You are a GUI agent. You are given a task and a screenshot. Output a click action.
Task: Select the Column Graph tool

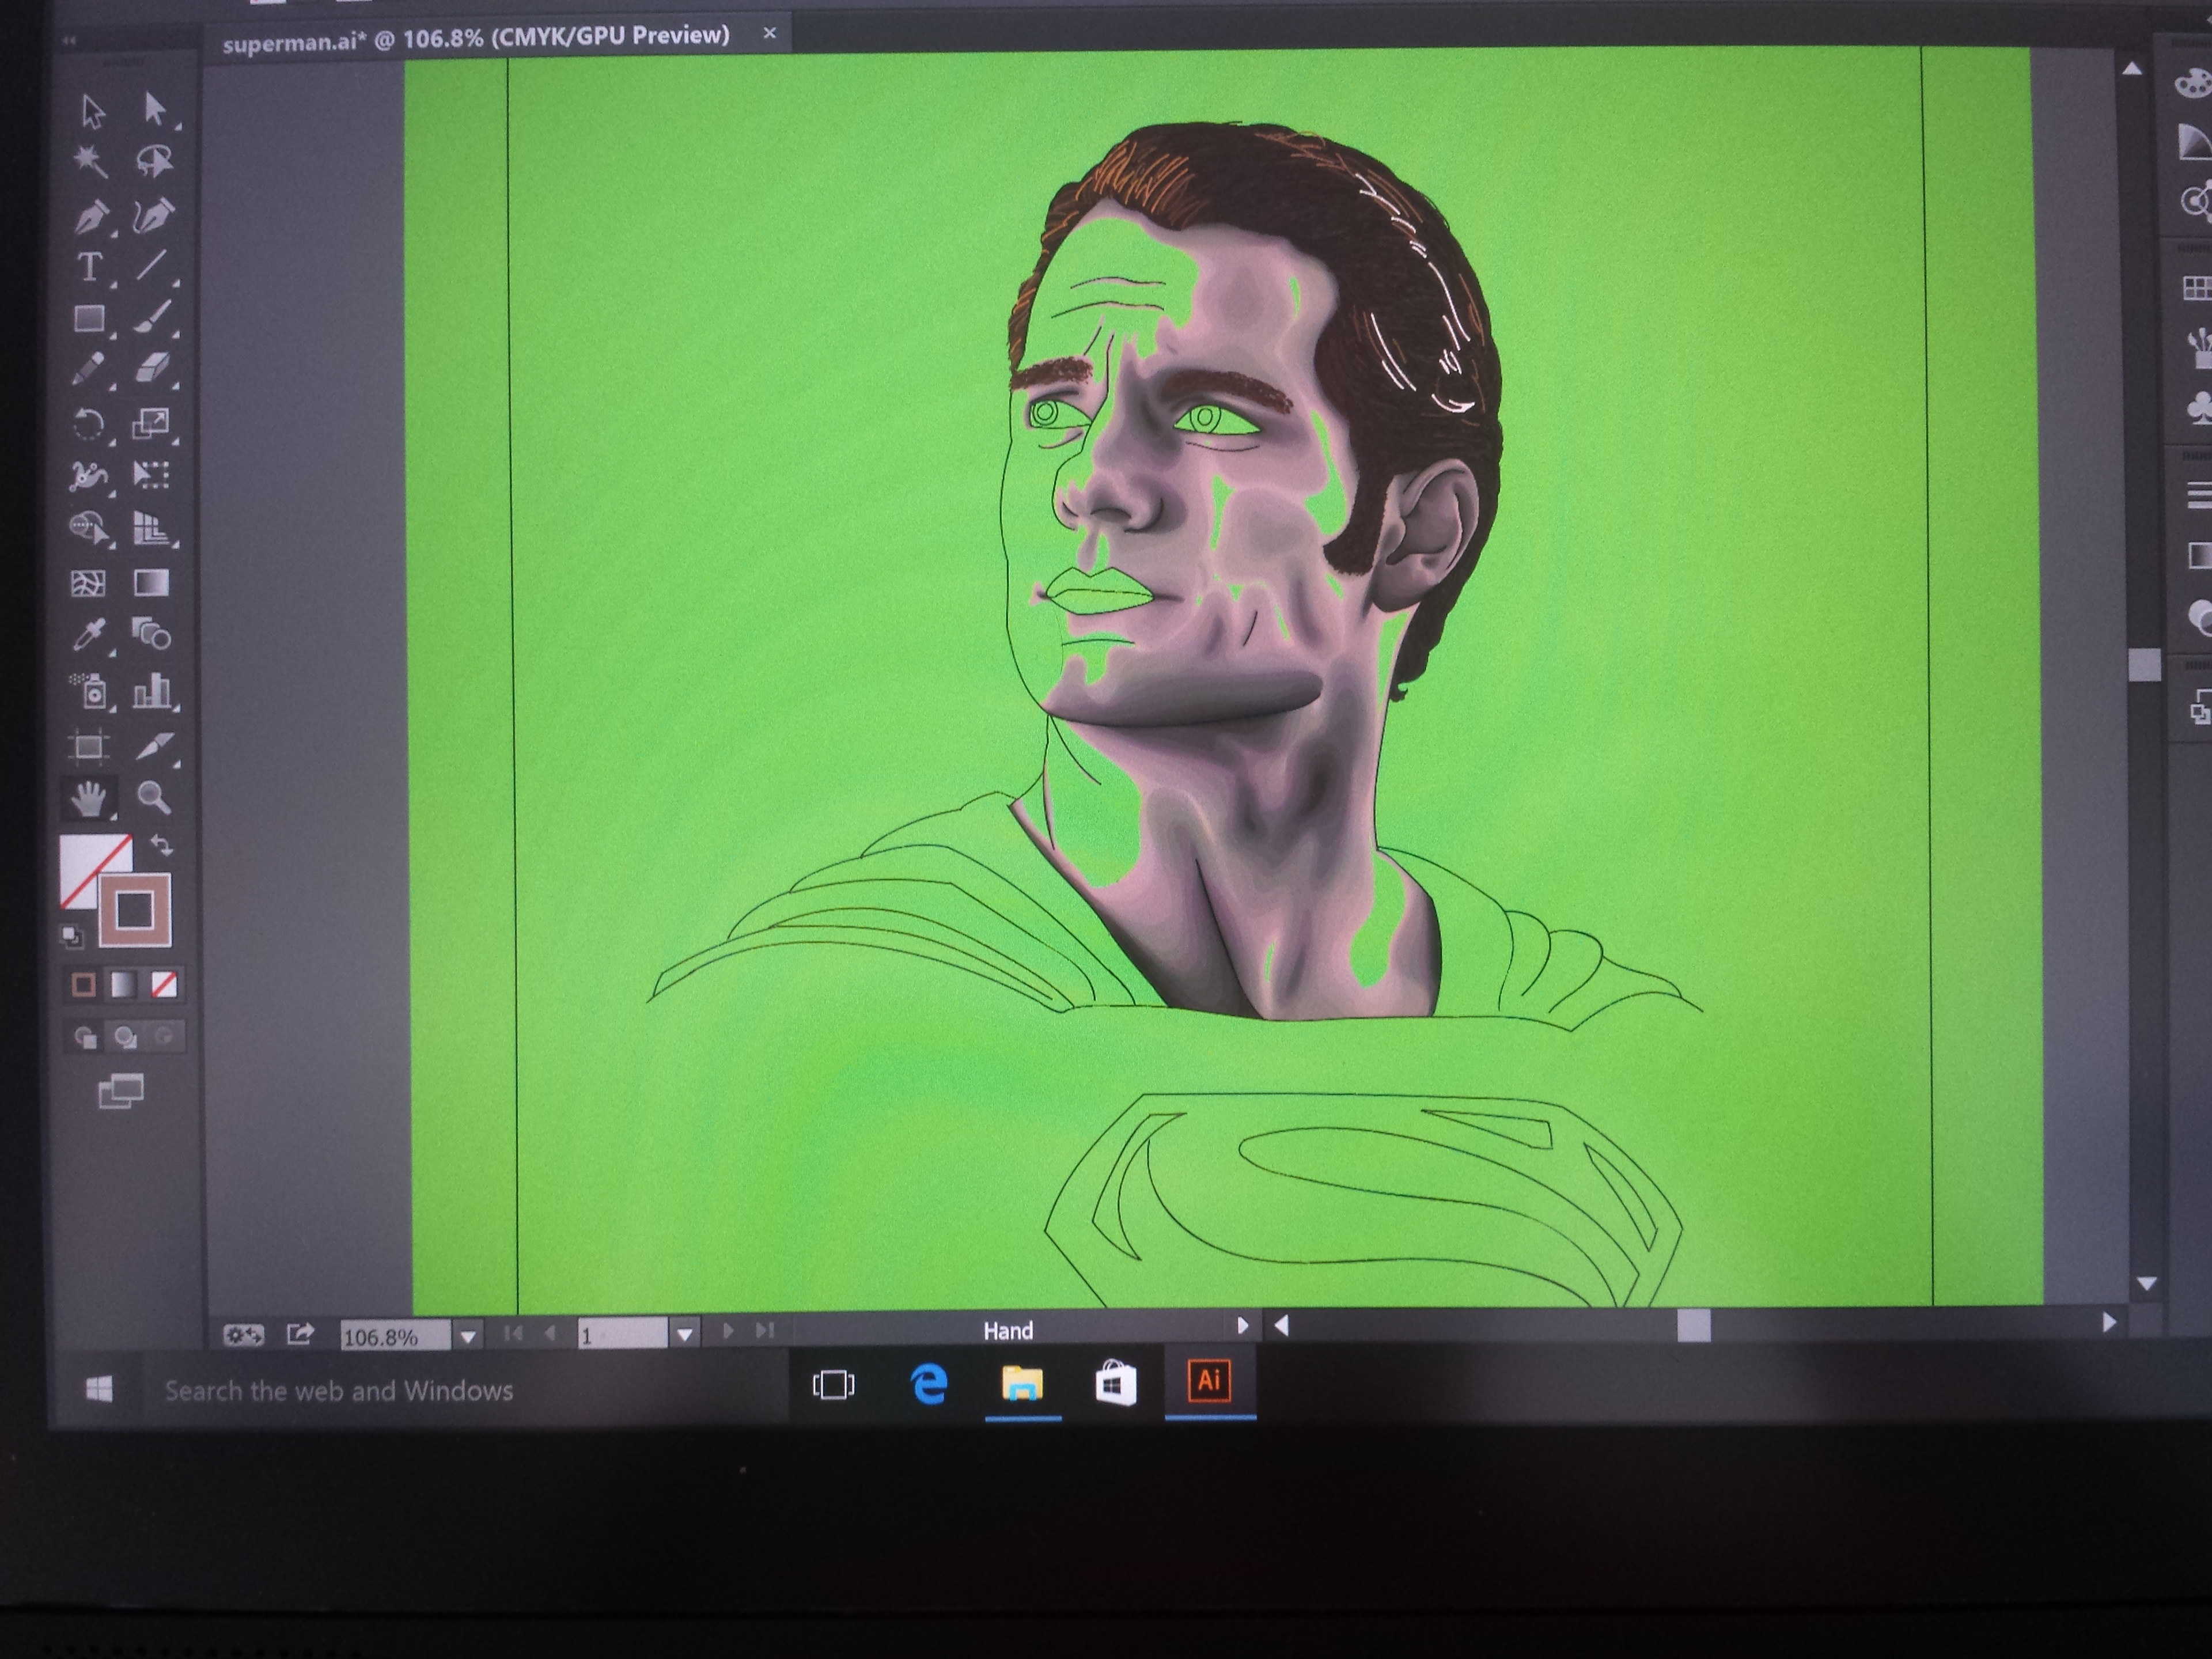click(152, 690)
